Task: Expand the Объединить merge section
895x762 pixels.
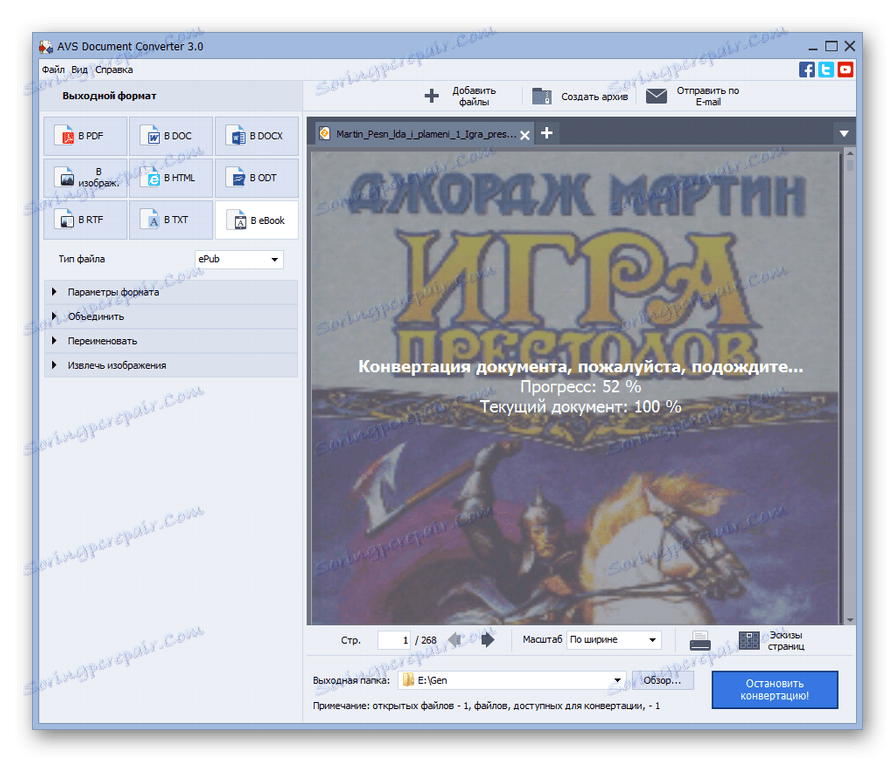Action: point(171,316)
